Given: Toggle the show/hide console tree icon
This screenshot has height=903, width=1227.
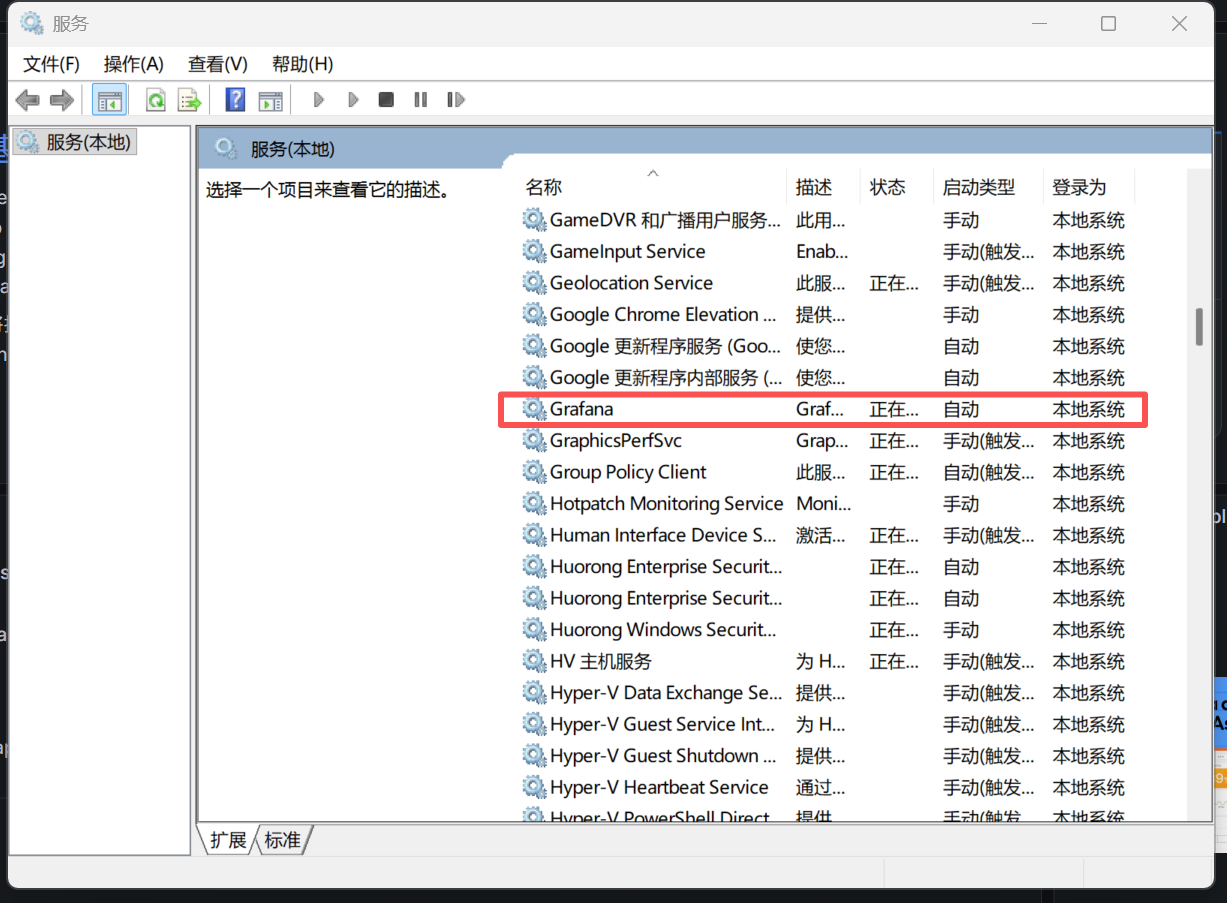Looking at the screenshot, I should 109,100.
